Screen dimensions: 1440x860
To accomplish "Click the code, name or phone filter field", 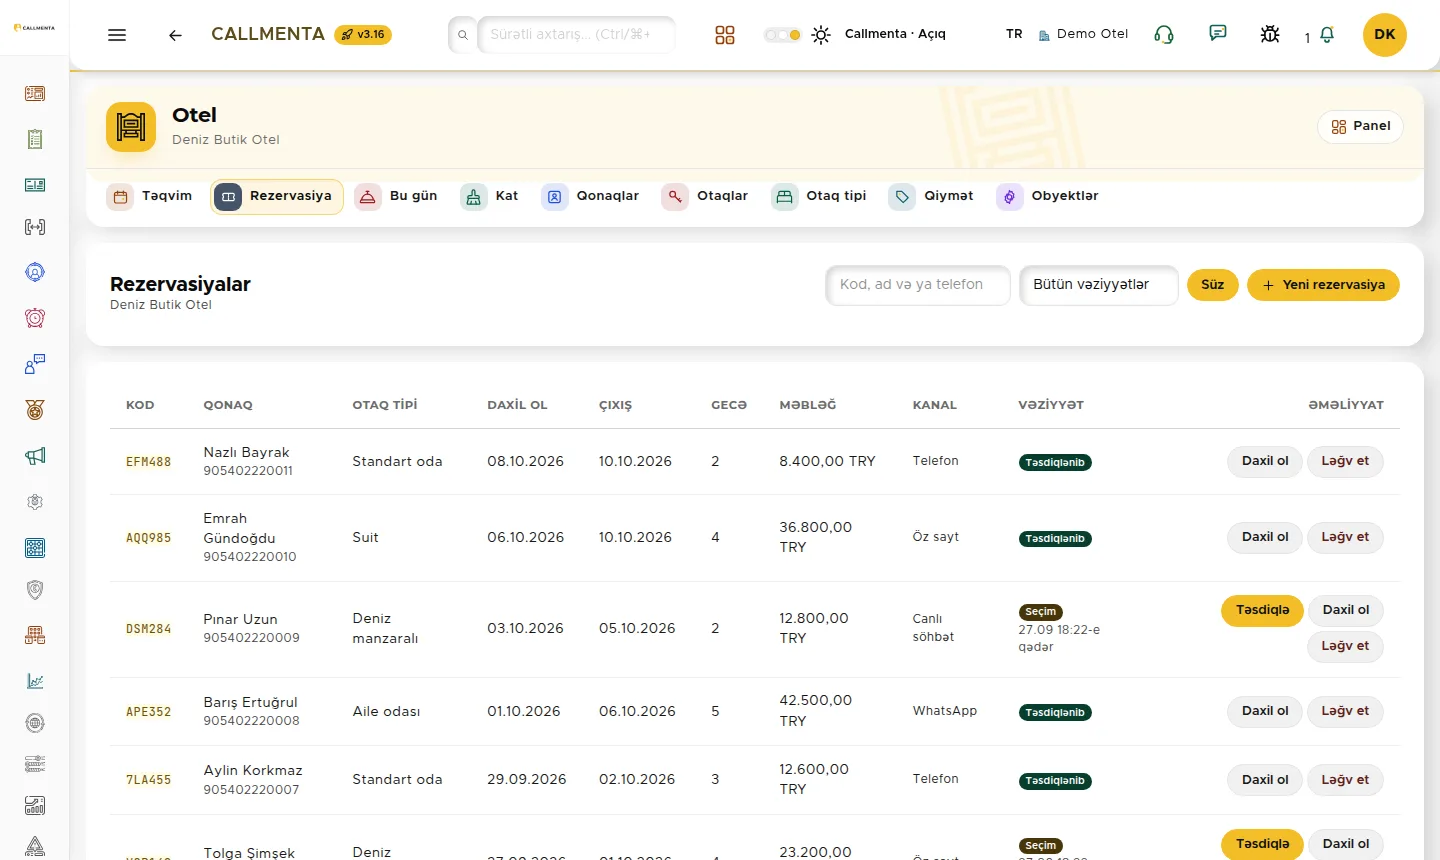I will click(918, 285).
